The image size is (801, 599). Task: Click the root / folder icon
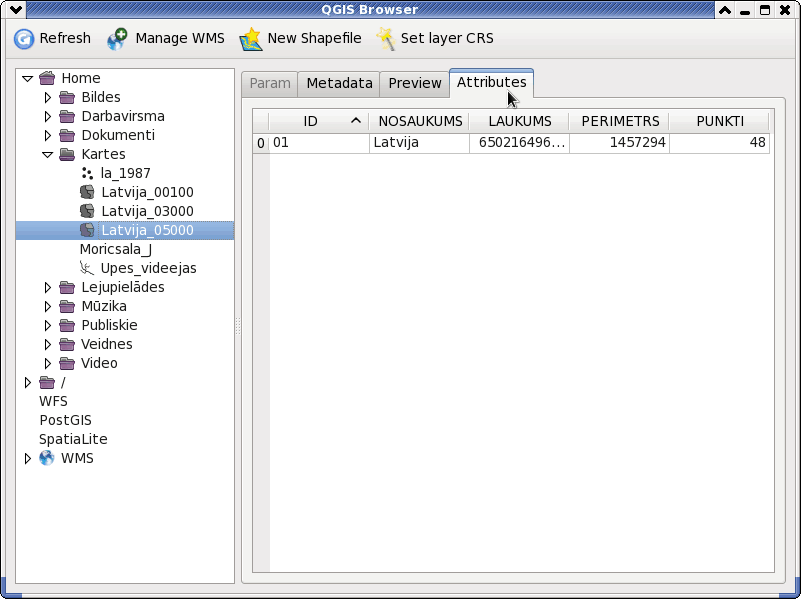47,382
